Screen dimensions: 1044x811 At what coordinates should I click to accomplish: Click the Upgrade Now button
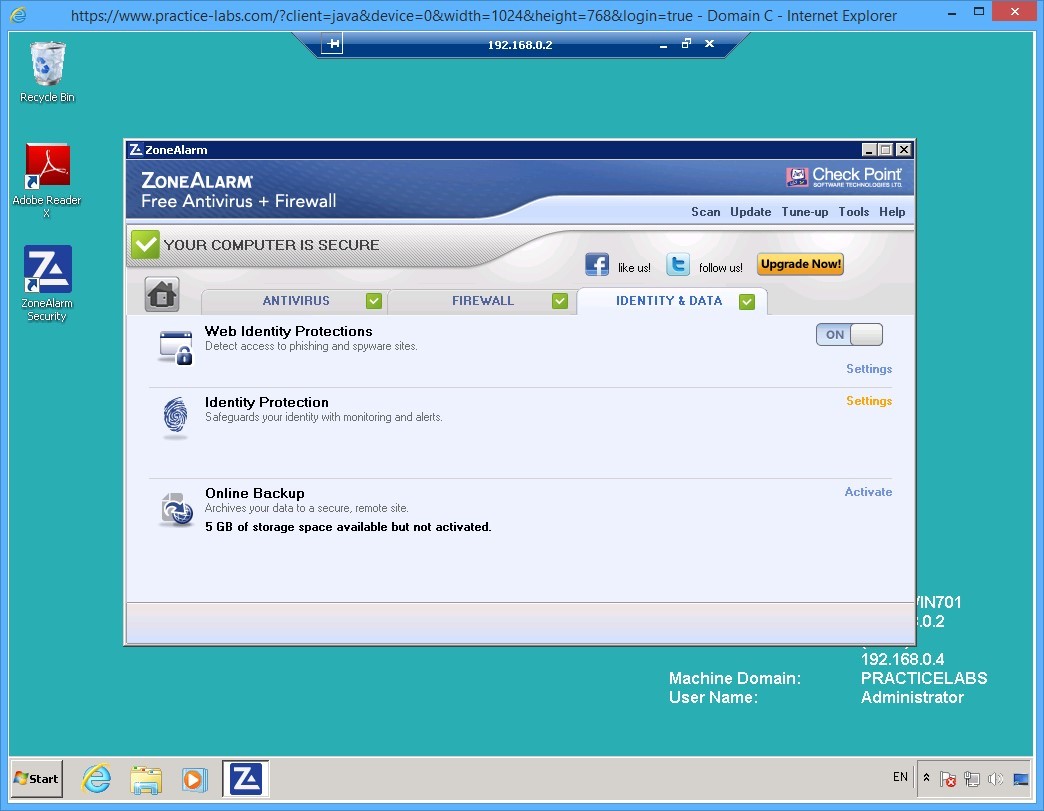pyautogui.click(x=800, y=264)
